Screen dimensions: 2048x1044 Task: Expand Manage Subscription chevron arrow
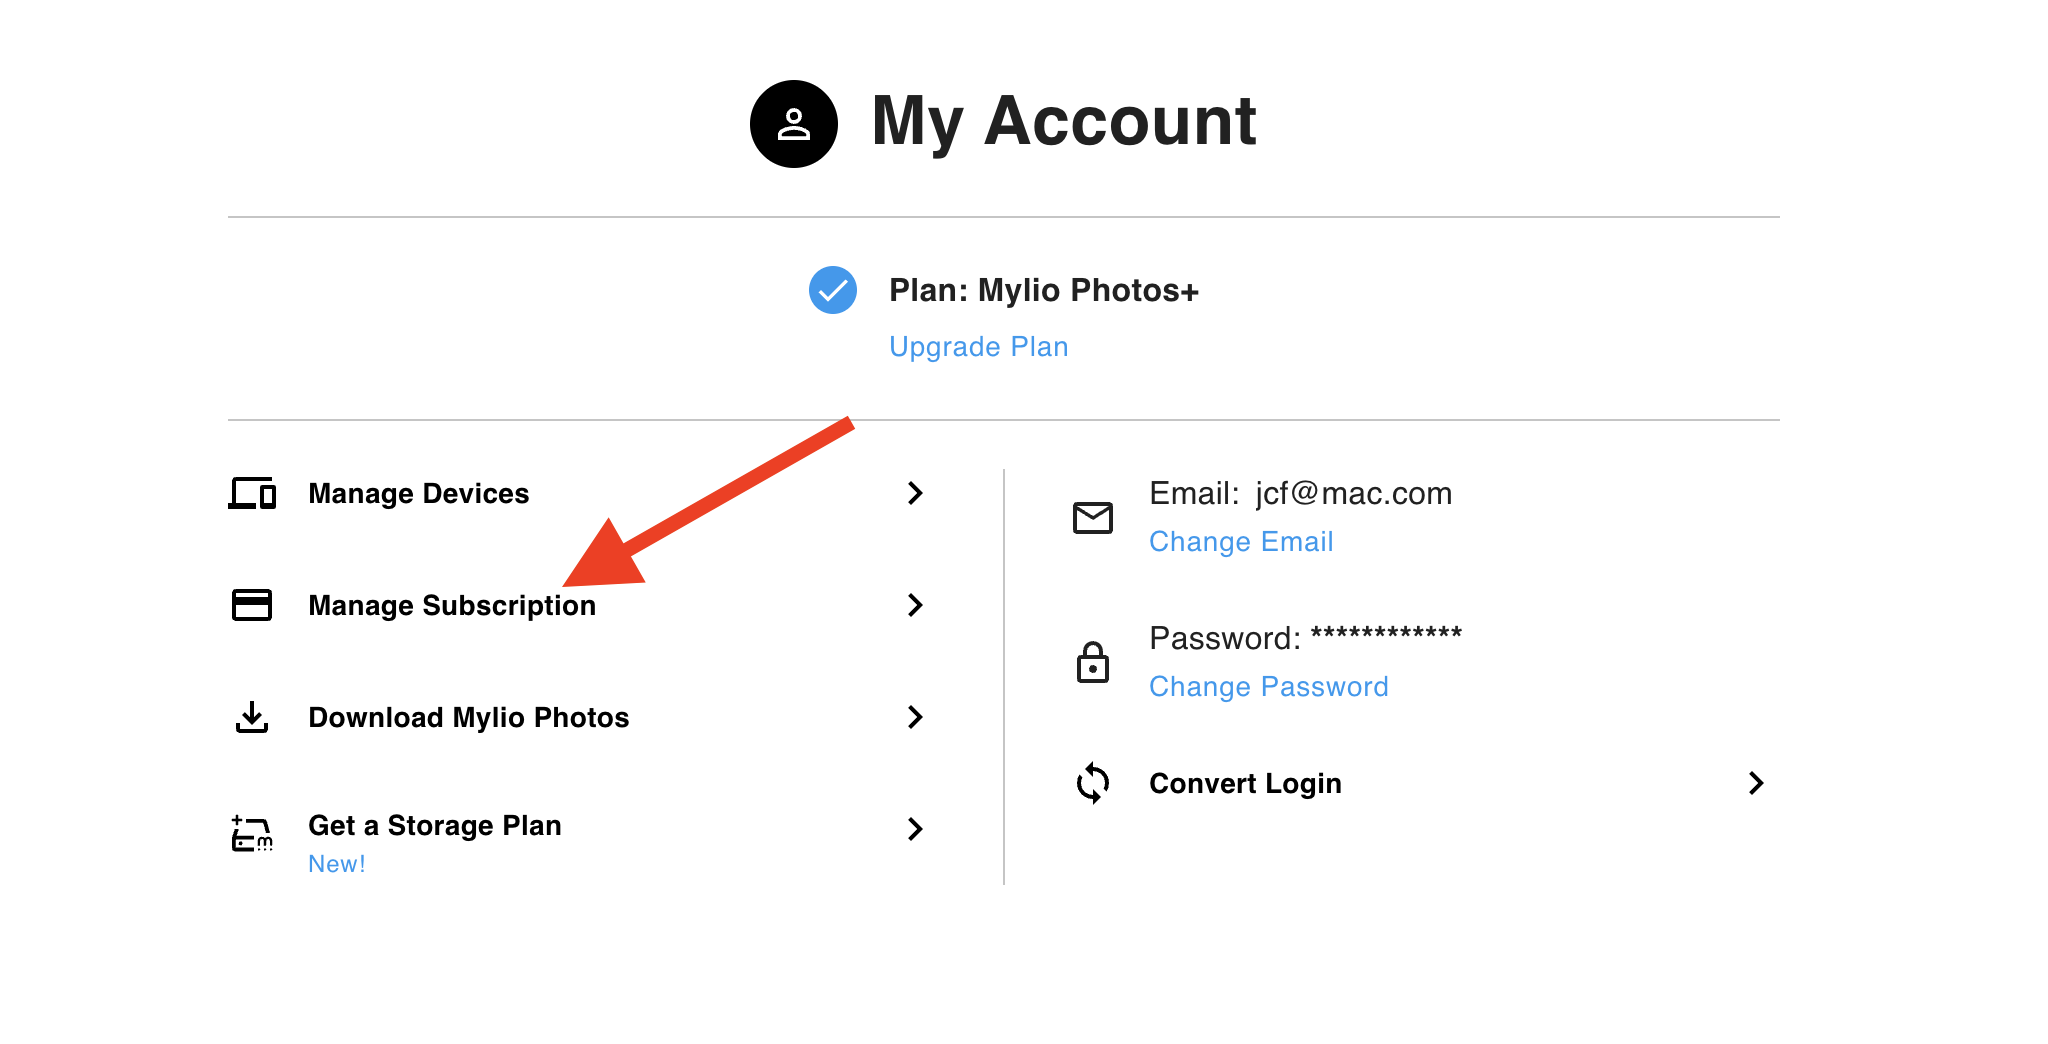pyautogui.click(x=914, y=605)
